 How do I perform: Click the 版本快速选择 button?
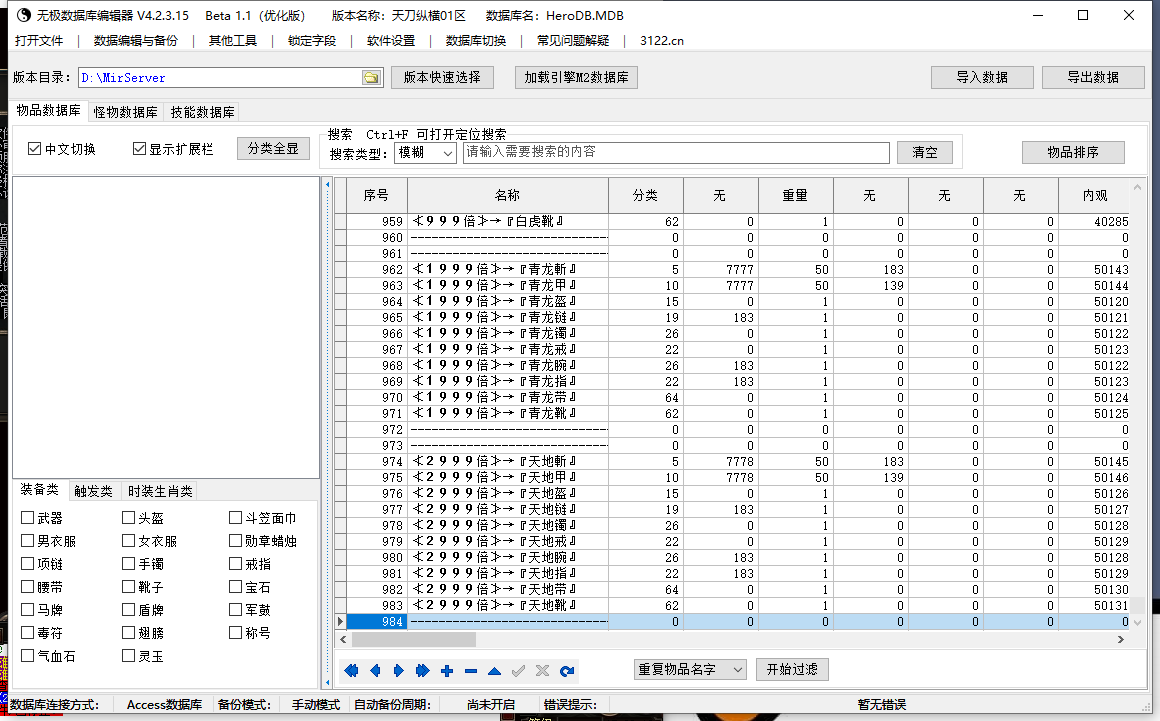point(442,77)
